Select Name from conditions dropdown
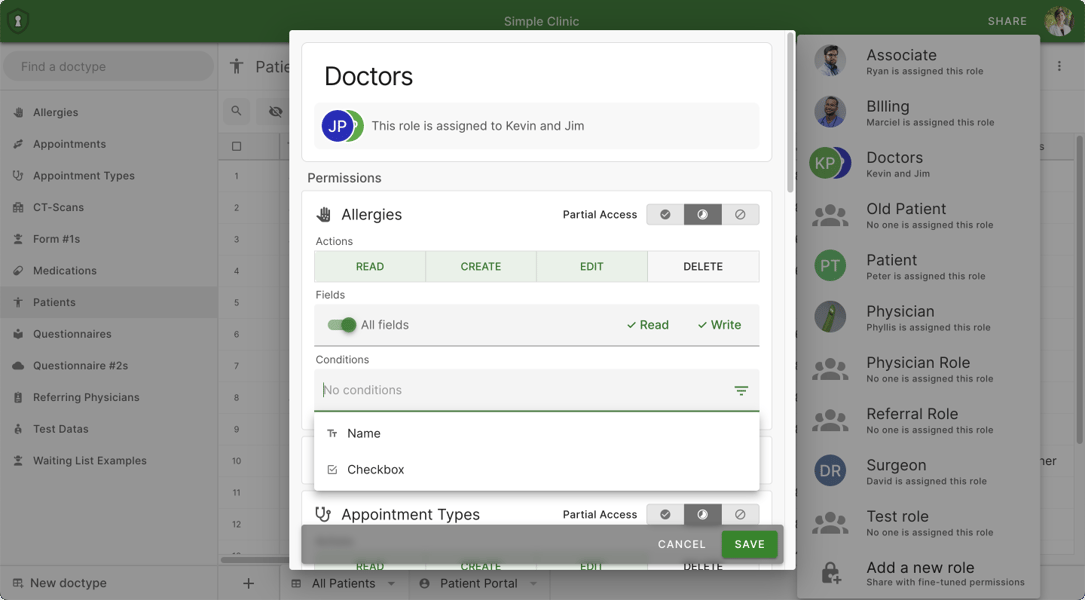The image size is (1085, 600). tap(536, 433)
